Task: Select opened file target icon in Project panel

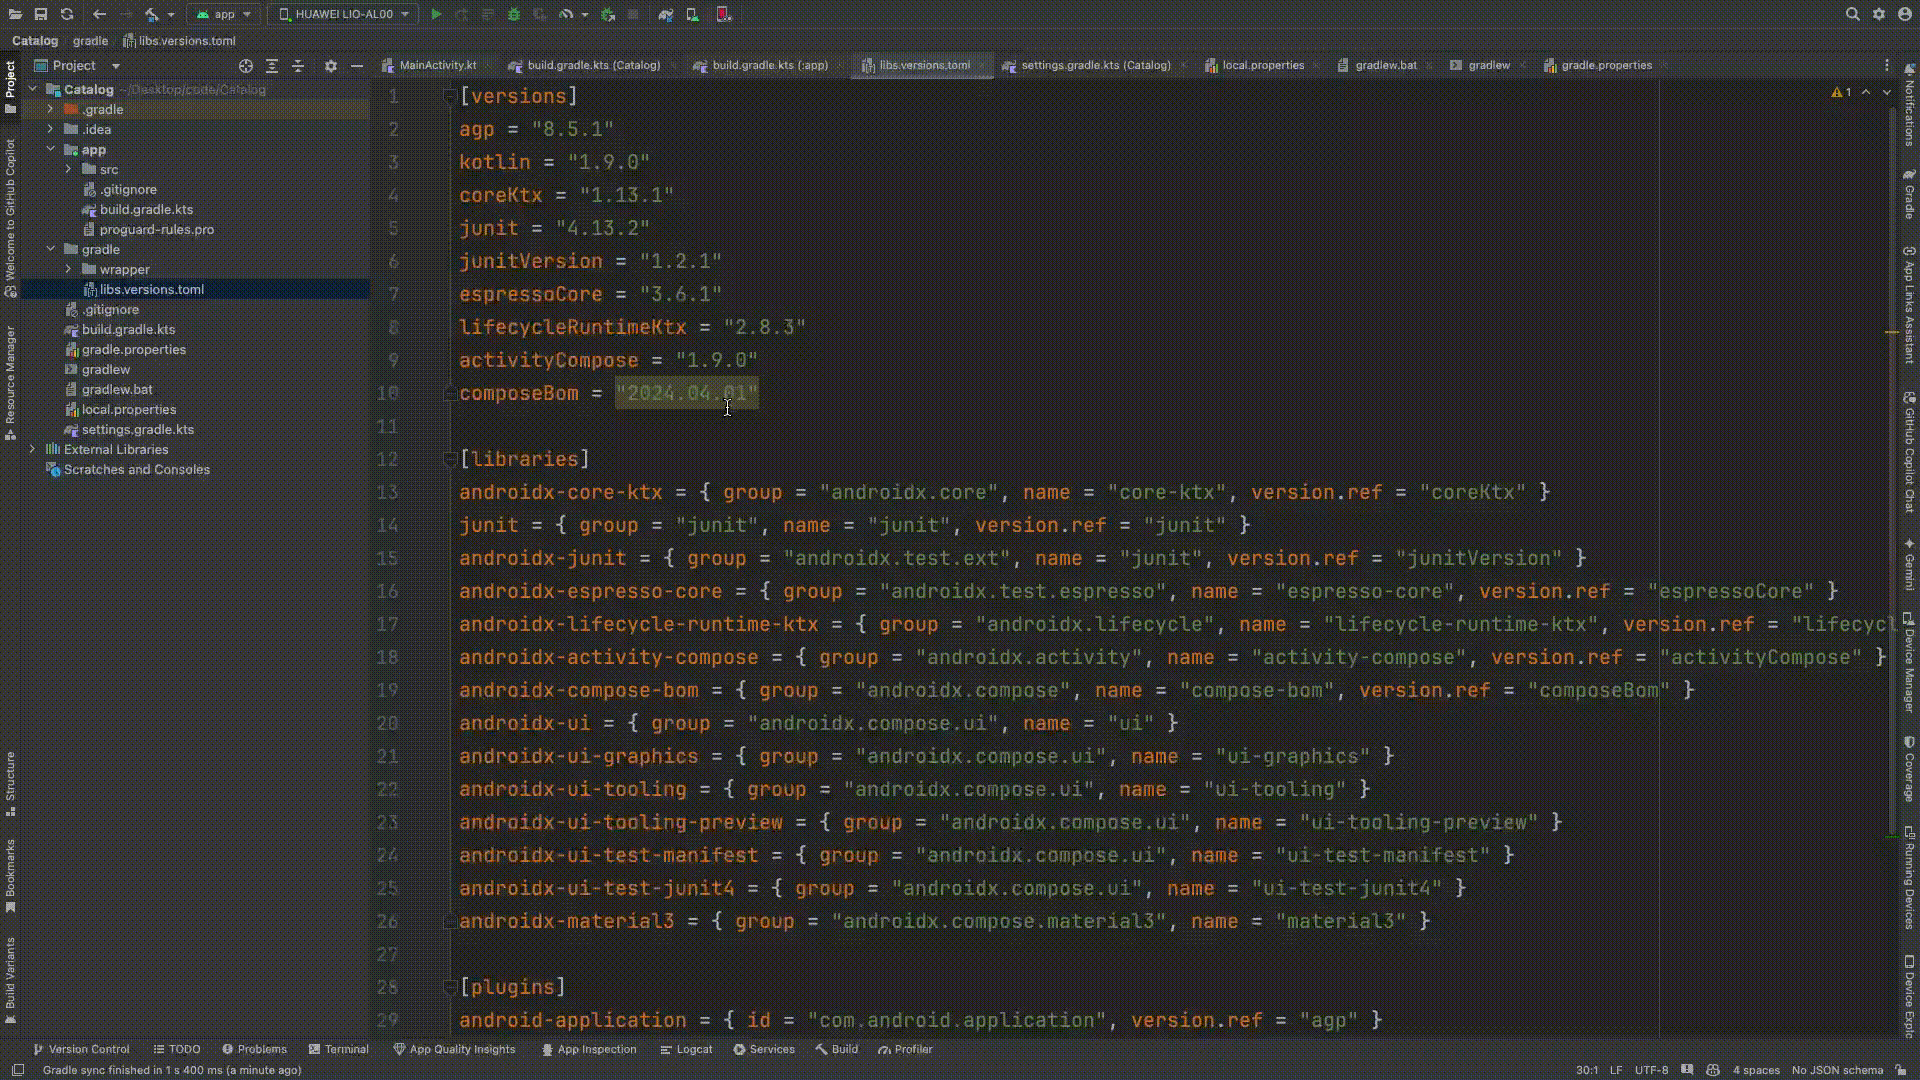Action: click(246, 66)
